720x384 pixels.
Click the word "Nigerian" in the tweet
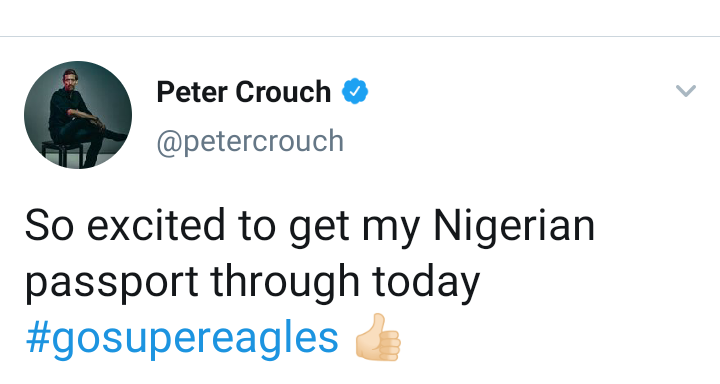514,226
